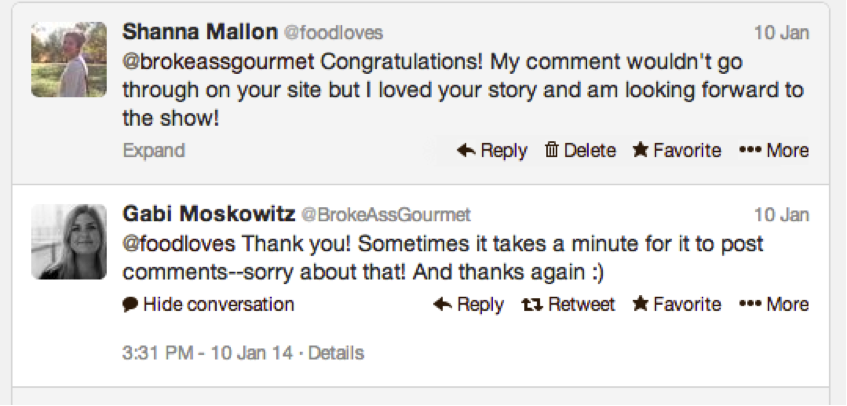Open More options on Gabi Moskowitz's tweet
This screenshot has width=847, height=406.
(774, 304)
